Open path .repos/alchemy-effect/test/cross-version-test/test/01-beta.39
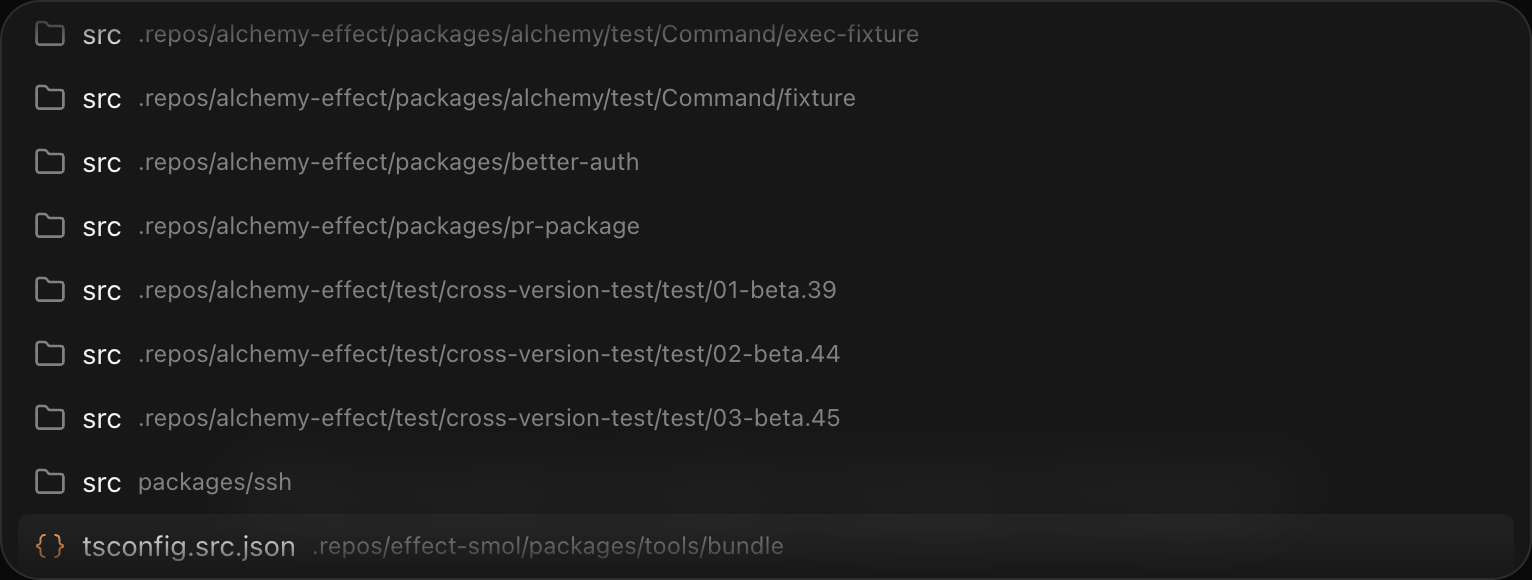The width and height of the screenshot is (1532, 580). 487,290
